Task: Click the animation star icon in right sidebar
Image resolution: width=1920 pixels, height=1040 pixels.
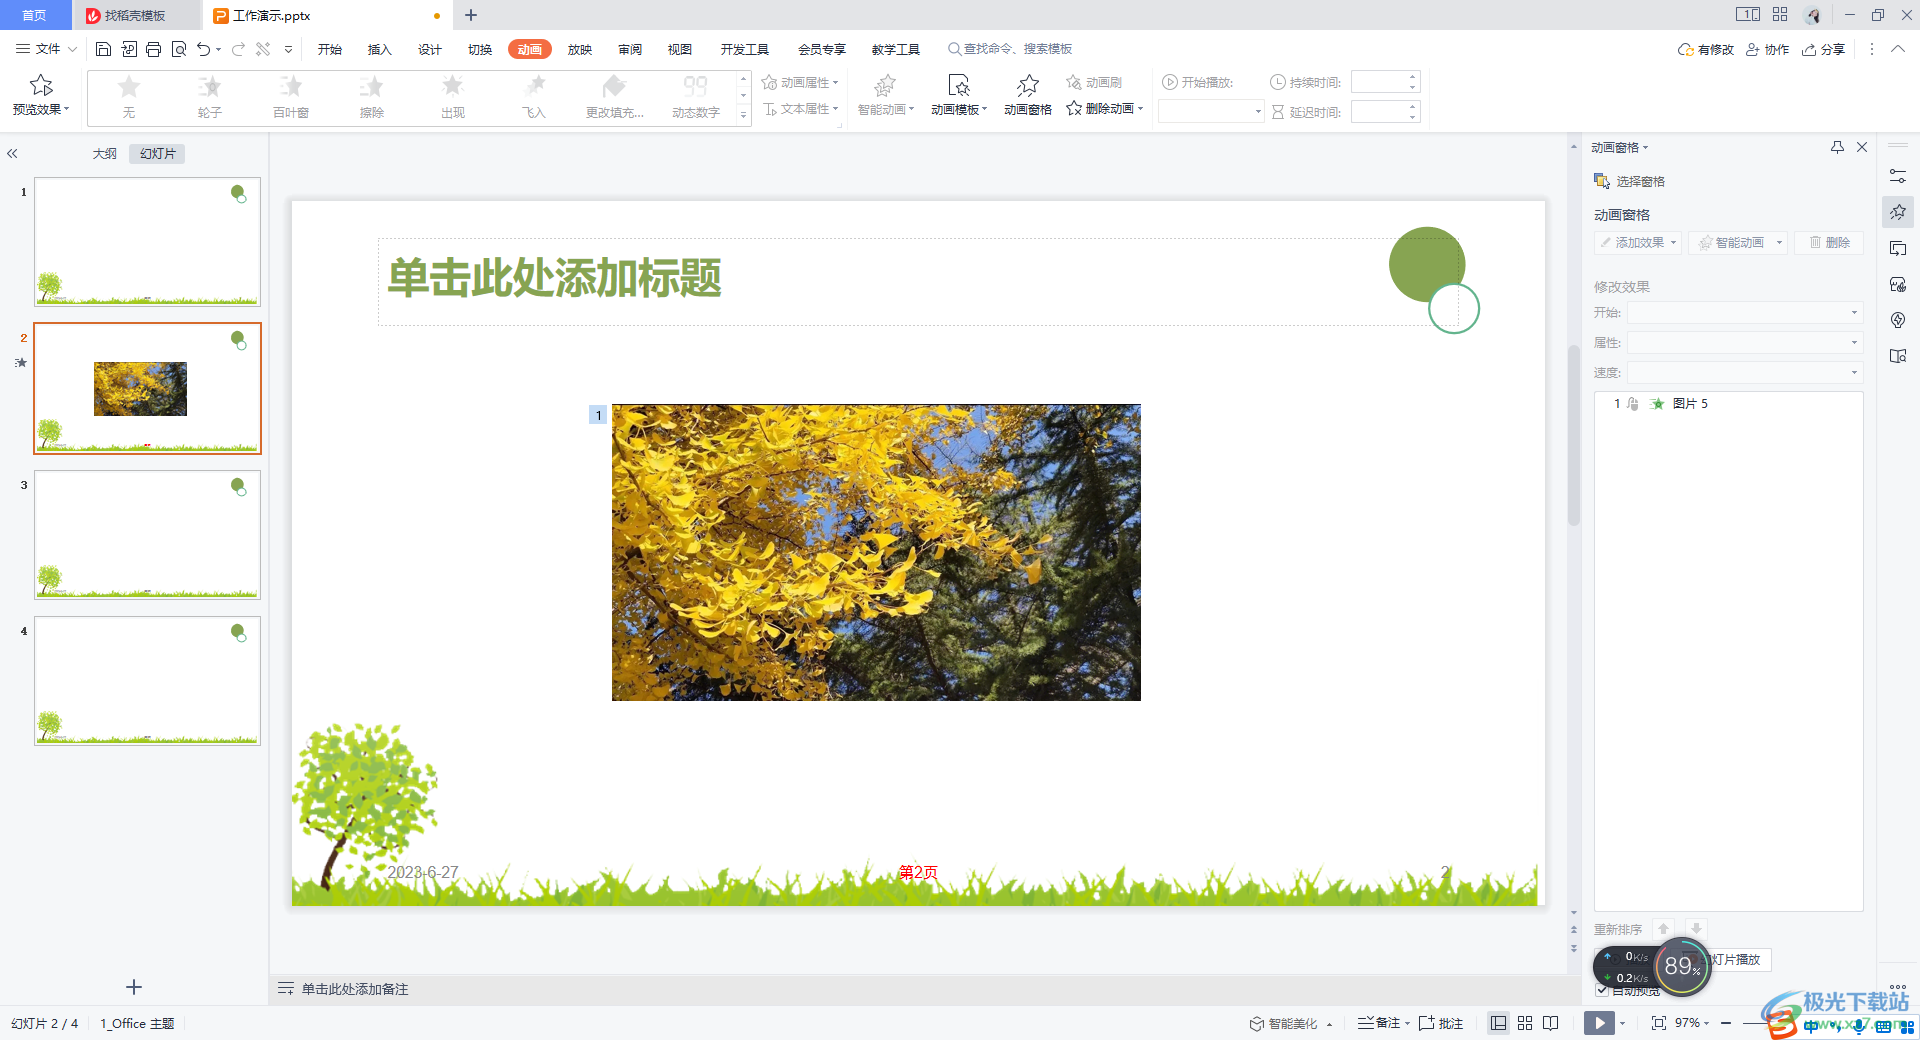Action: [x=1897, y=212]
